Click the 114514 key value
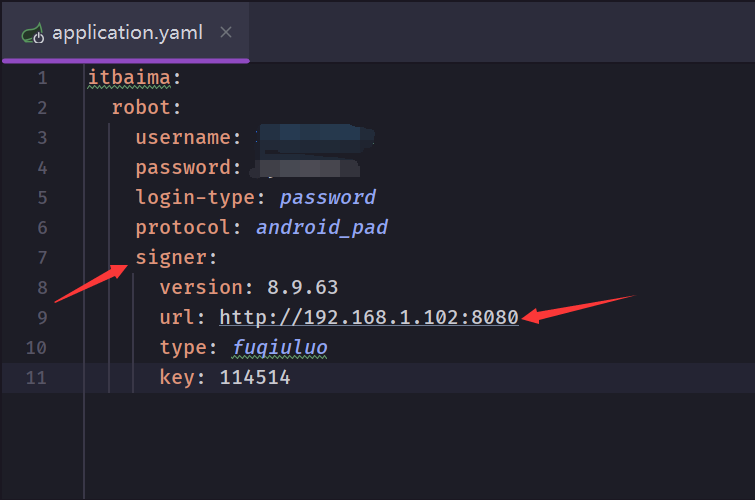This screenshot has height=500, width=755. (x=254, y=378)
